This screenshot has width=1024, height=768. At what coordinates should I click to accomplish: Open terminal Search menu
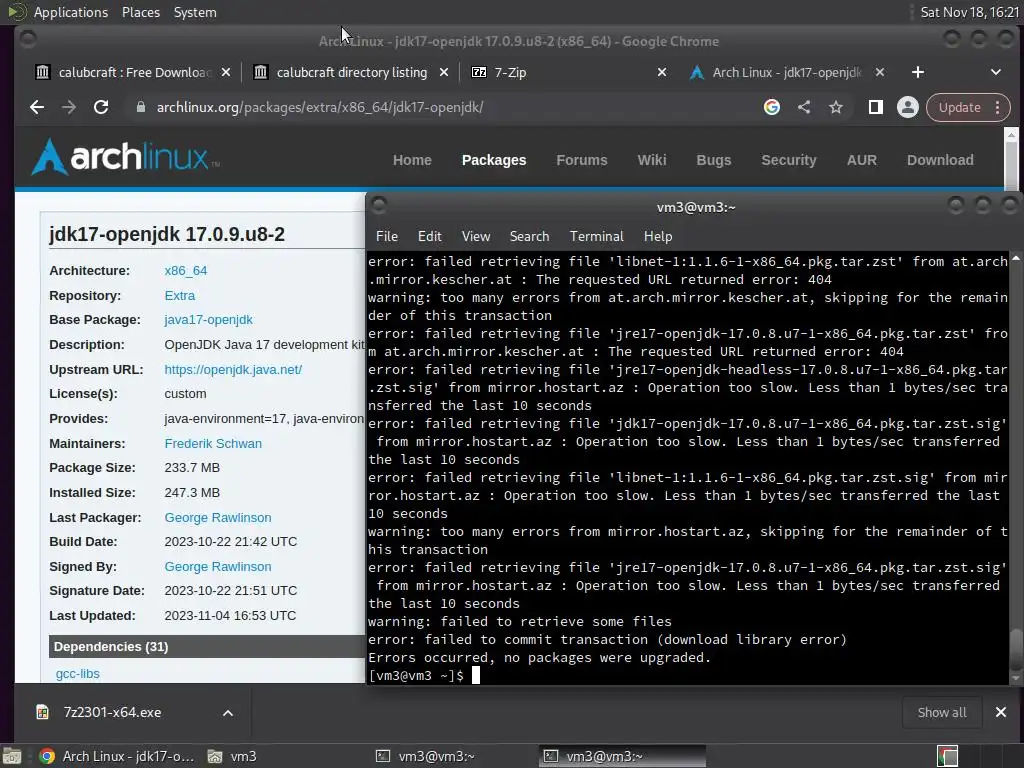530,236
